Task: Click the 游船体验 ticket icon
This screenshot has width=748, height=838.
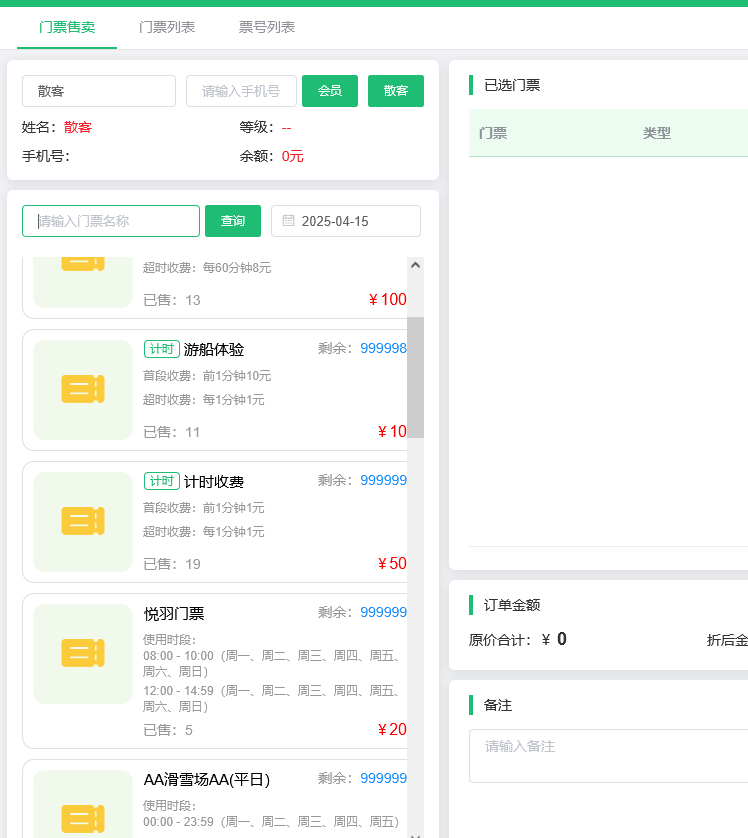Action: click(83, 390)
